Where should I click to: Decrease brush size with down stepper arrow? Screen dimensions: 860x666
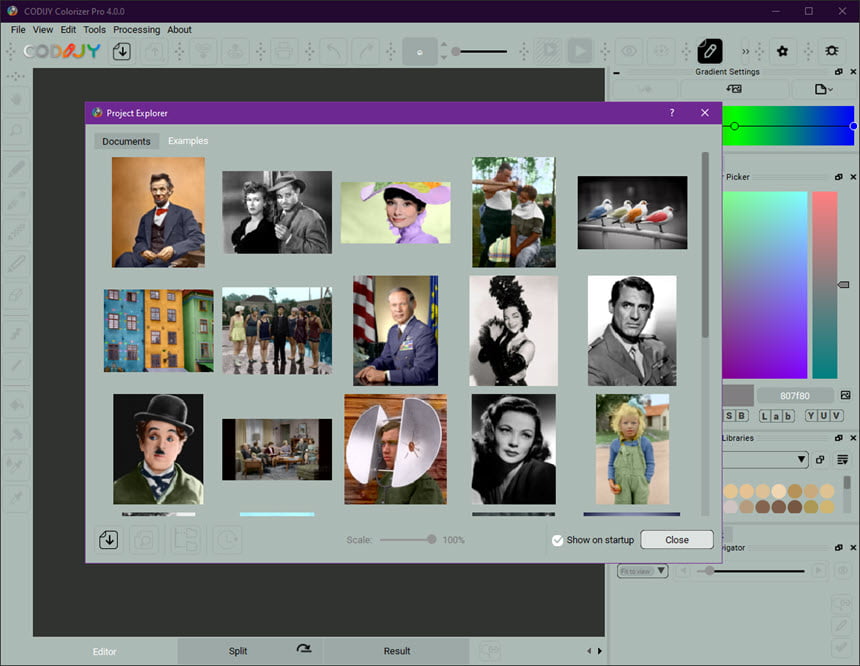pos(444,57)
